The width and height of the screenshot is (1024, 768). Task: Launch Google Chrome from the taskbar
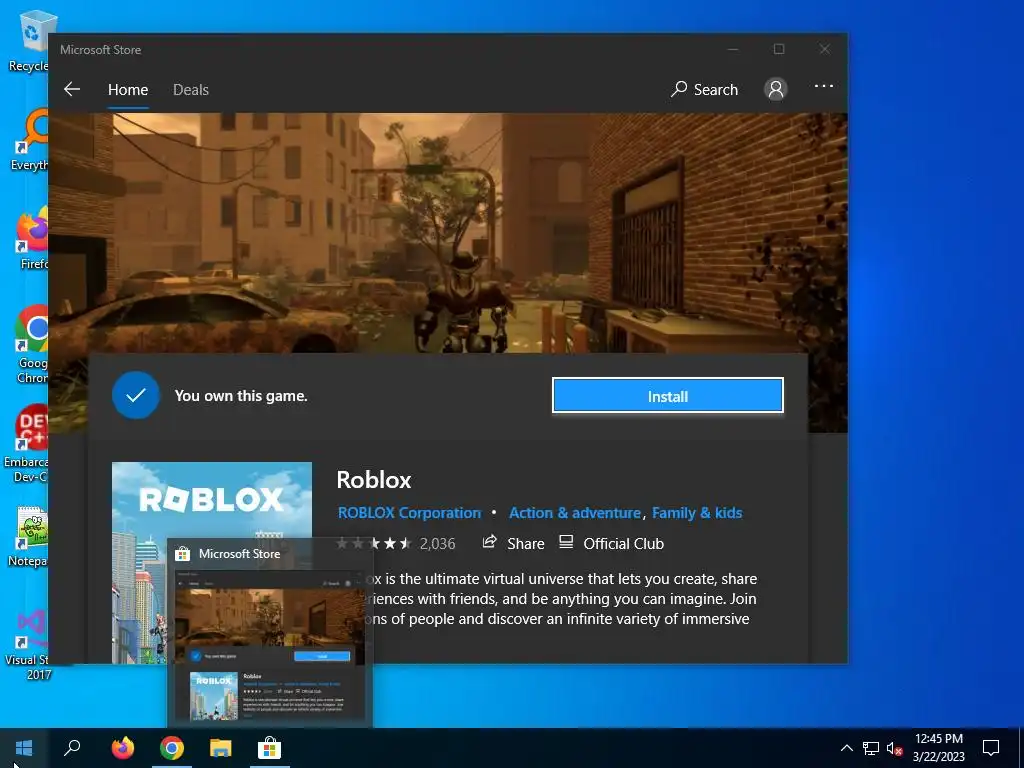click(172, 748)
